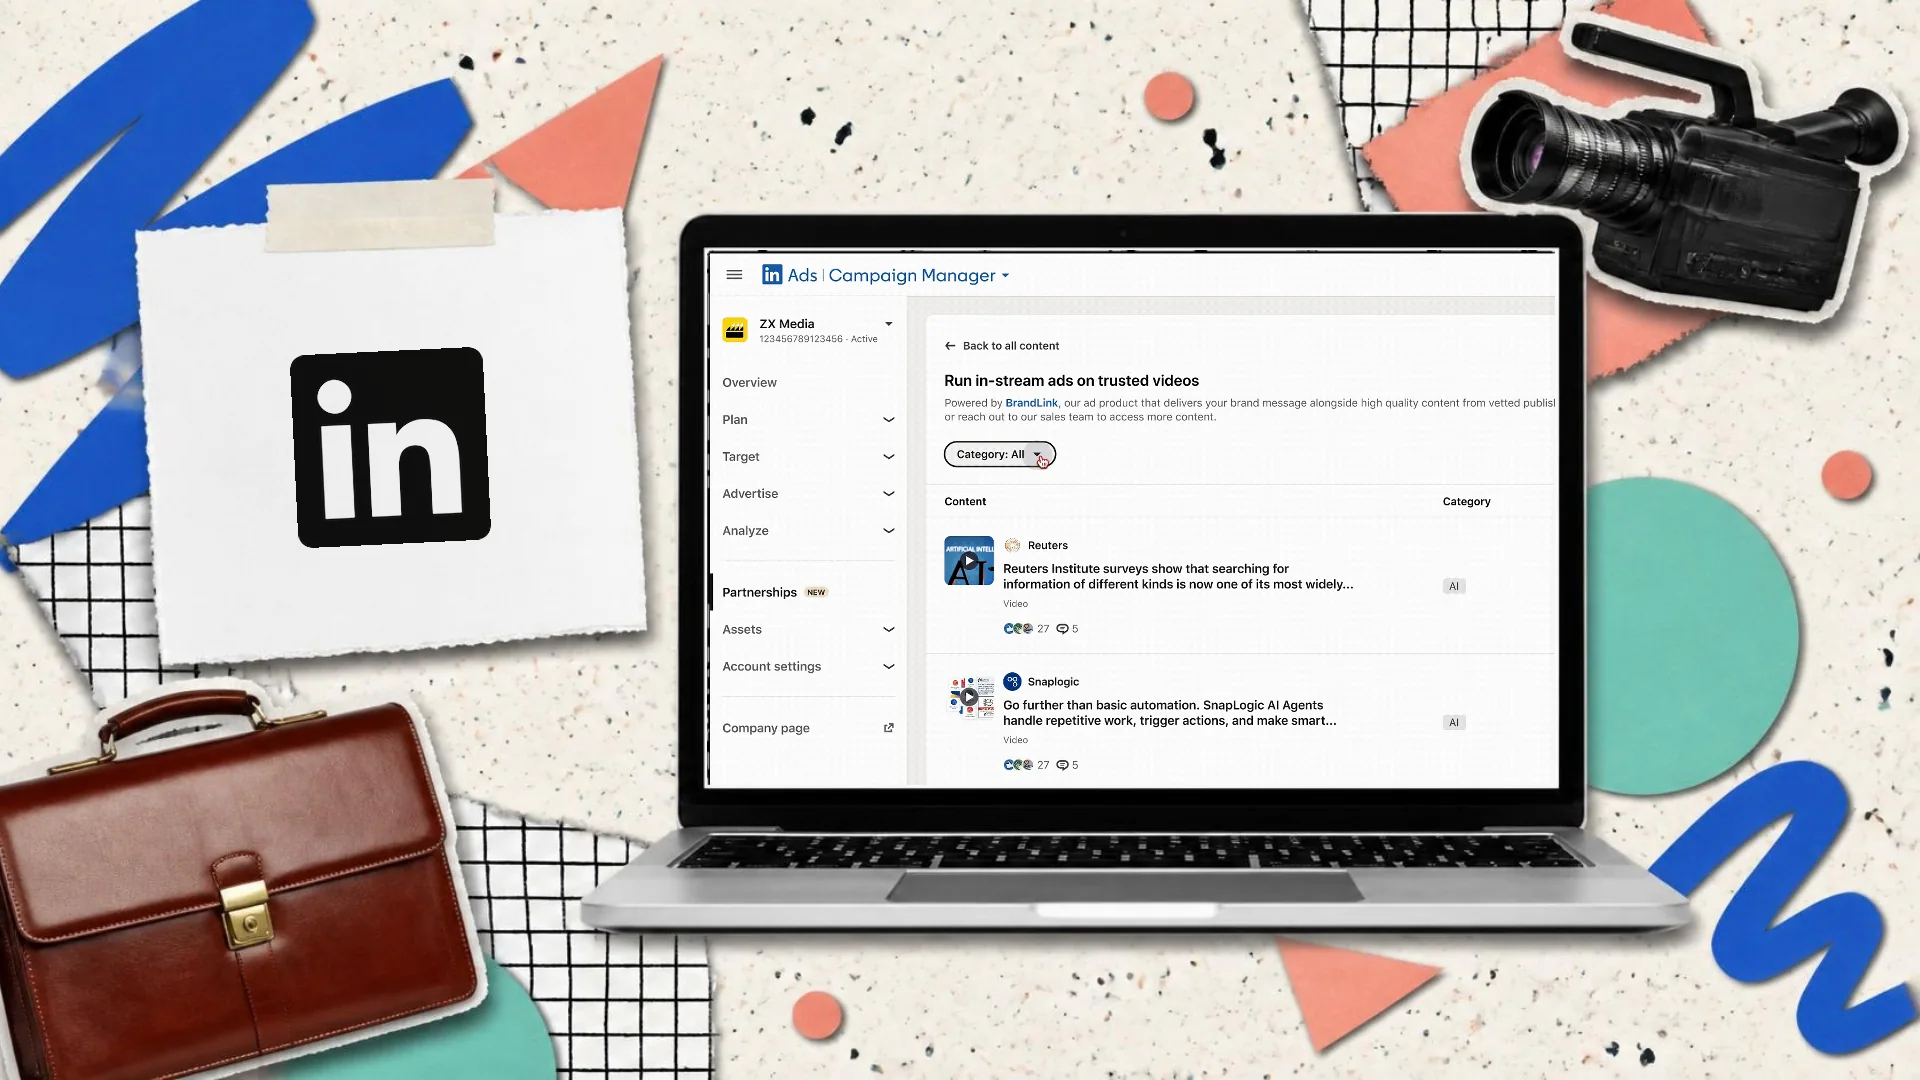This screenshot has height=1080, width=1920.
Task: Expand the Analyze section chevron
Action: pyautogui.click(x=888, y=531)
